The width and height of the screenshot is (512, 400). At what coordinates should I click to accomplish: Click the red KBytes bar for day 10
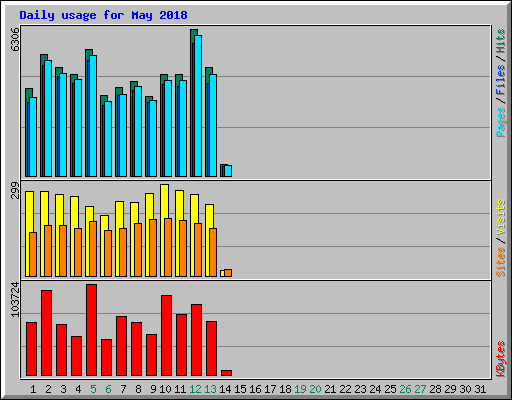click(167, 335)
